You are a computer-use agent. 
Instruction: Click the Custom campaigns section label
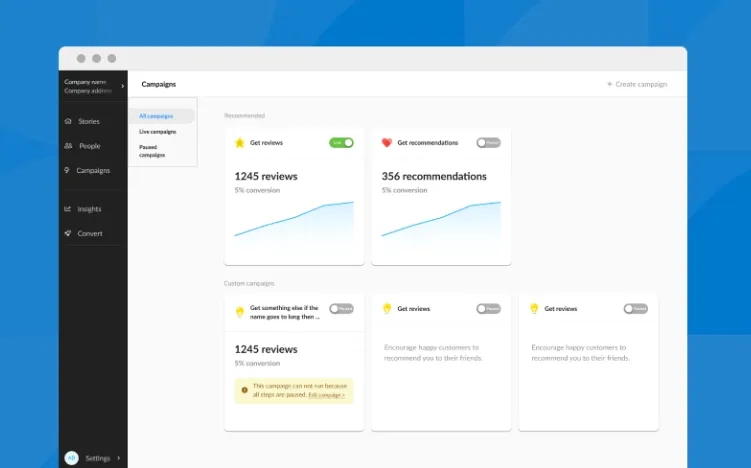249,283
